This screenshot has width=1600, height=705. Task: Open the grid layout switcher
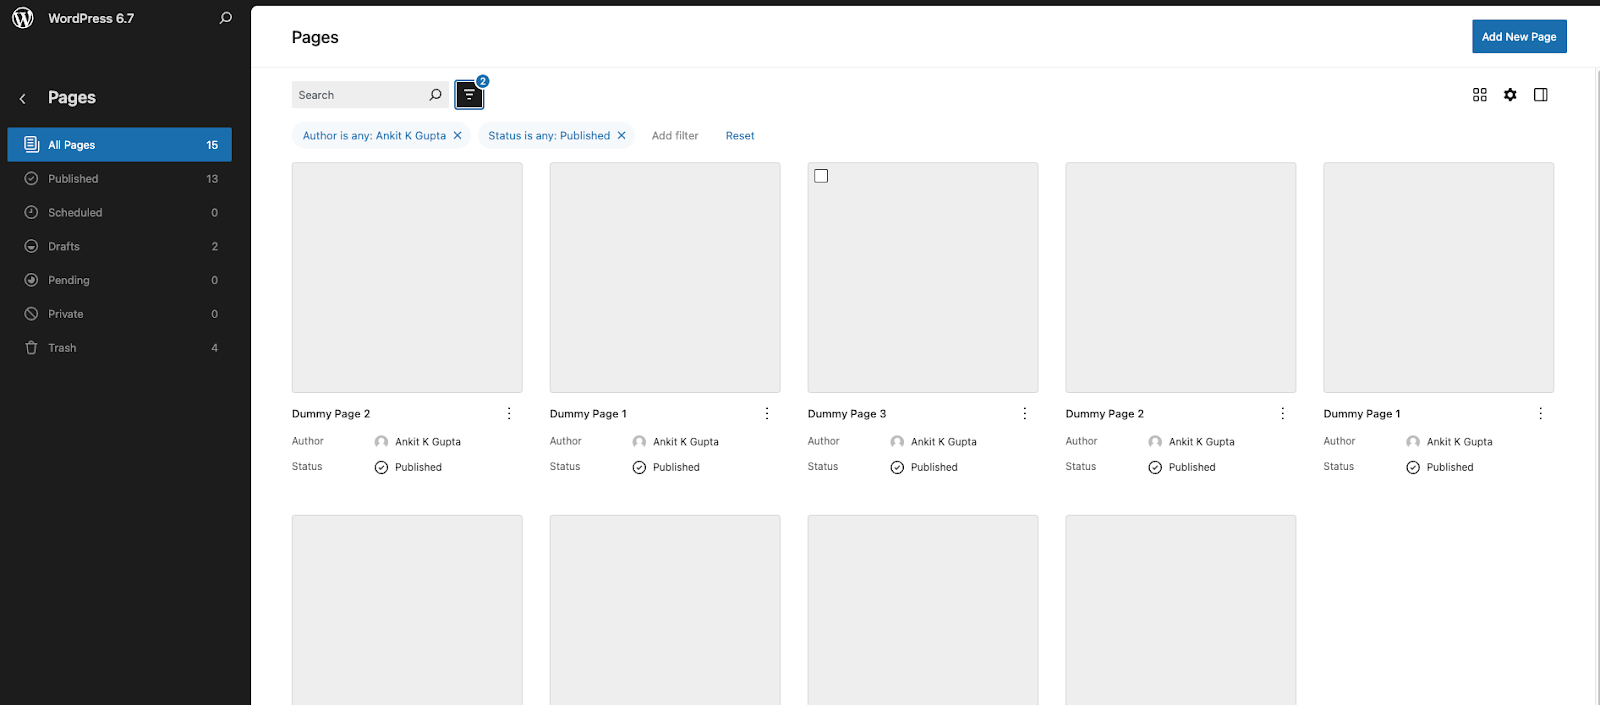pos(1480,95)
